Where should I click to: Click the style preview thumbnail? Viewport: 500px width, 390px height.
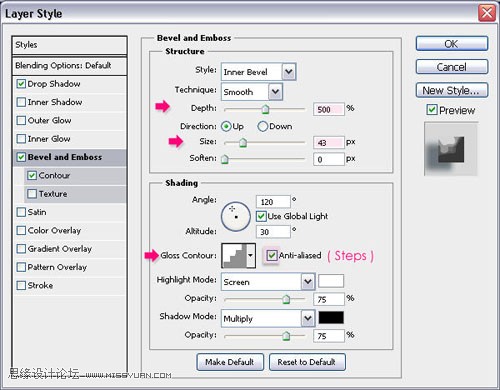(451, 149)
